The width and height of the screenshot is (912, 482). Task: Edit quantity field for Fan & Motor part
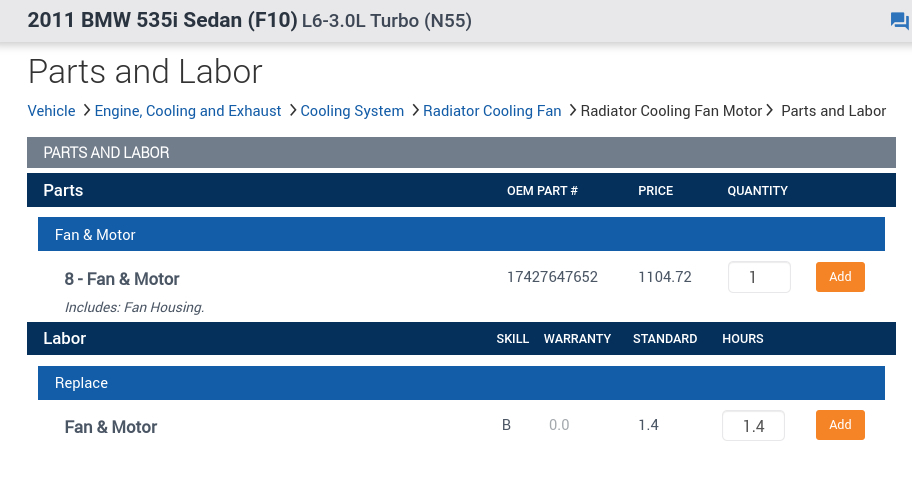click(759, 277)
